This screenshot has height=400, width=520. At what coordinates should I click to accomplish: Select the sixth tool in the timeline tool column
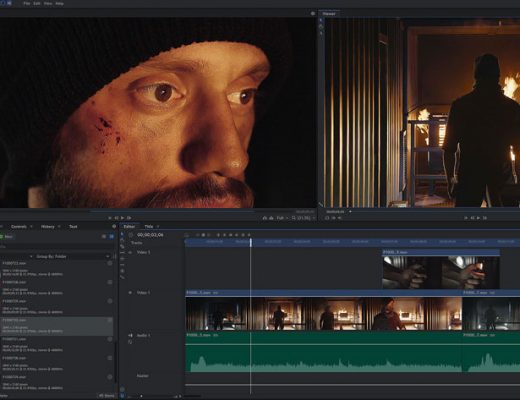click(x=122, y=265)
